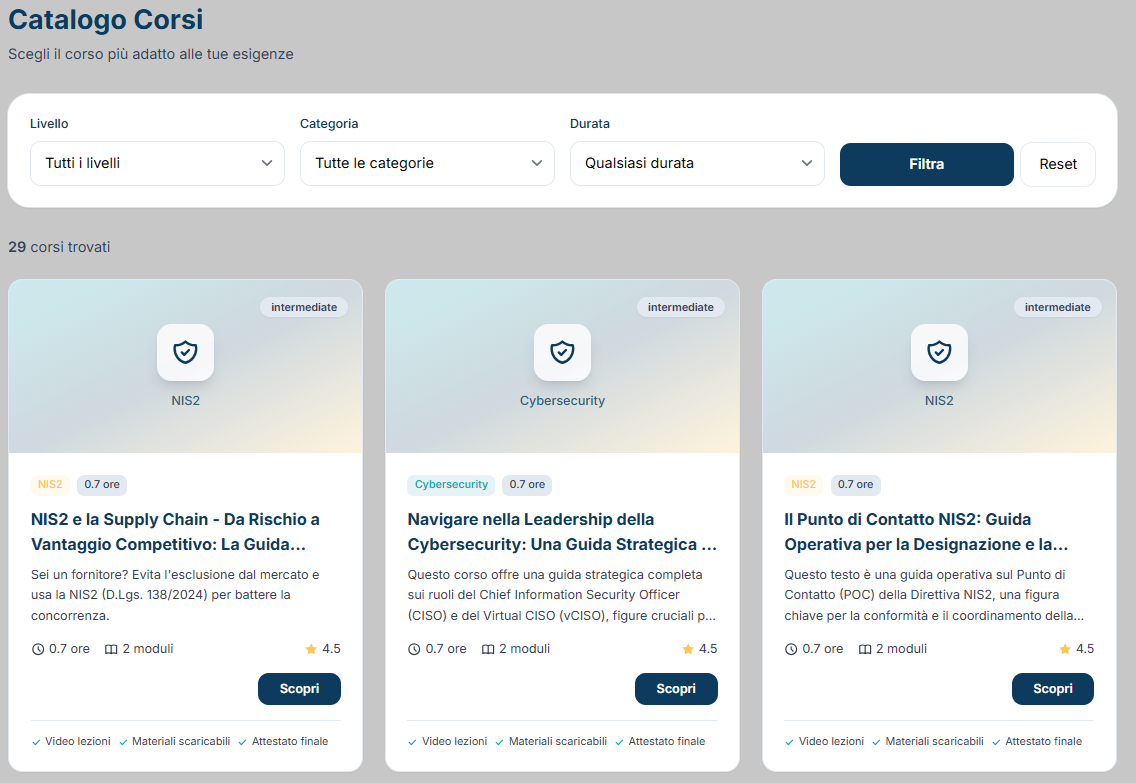The image size is (1136, 783).
Task: Click the shield icon above the Cybersecurity label
Action: tap(562, 352)
